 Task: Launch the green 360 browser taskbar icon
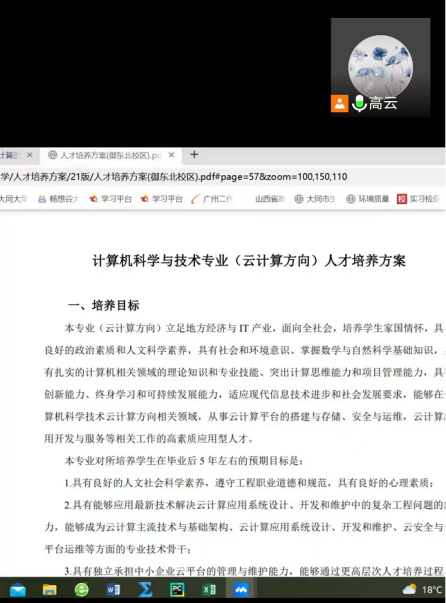click(x=82, y=590)
